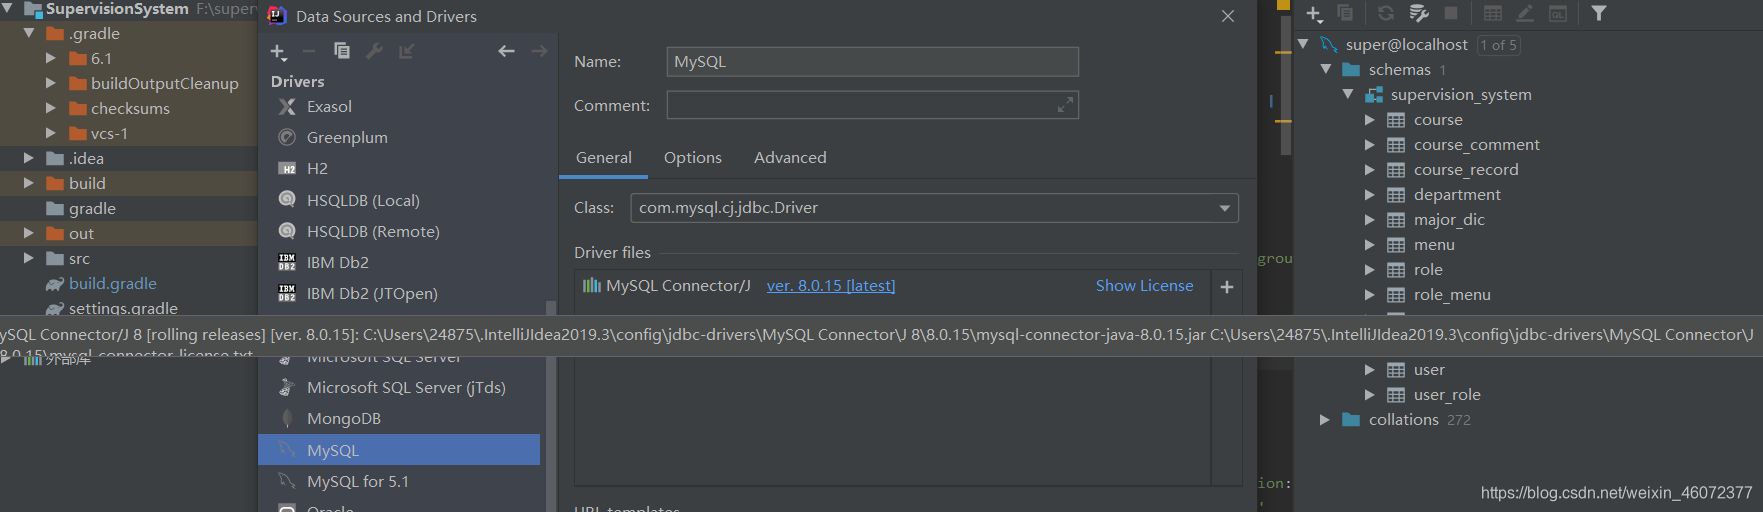The image size is (1763, 512).
Task: Expand the course table
Action: tap(1370, 119)
